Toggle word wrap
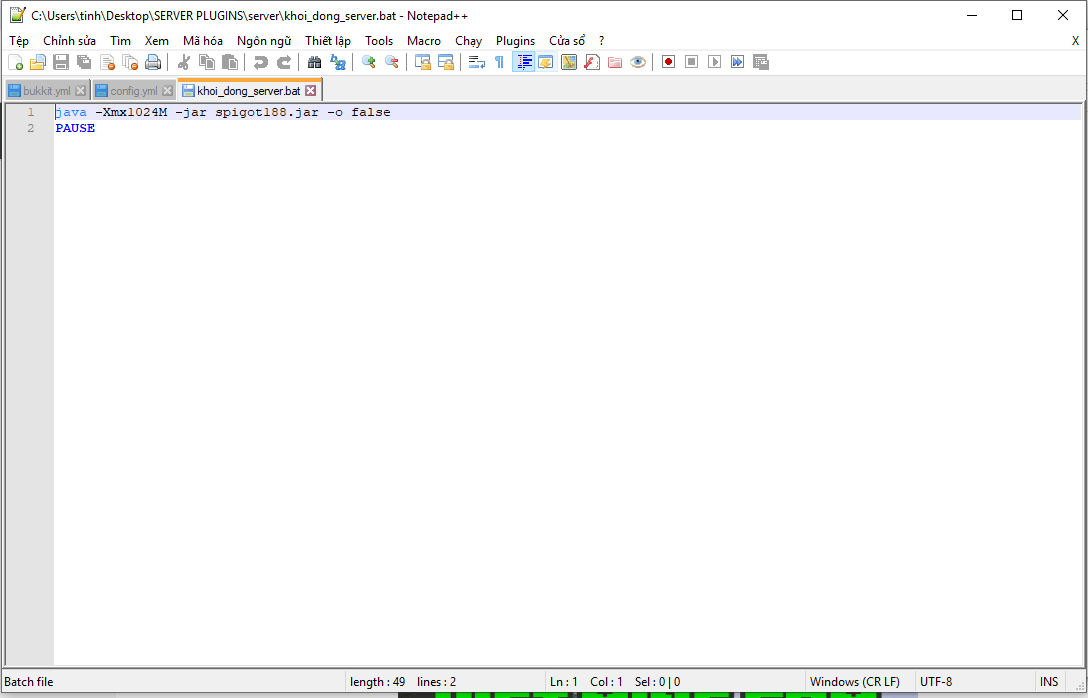This screenshot has width=1088, height=698. (x=475, y=61)
